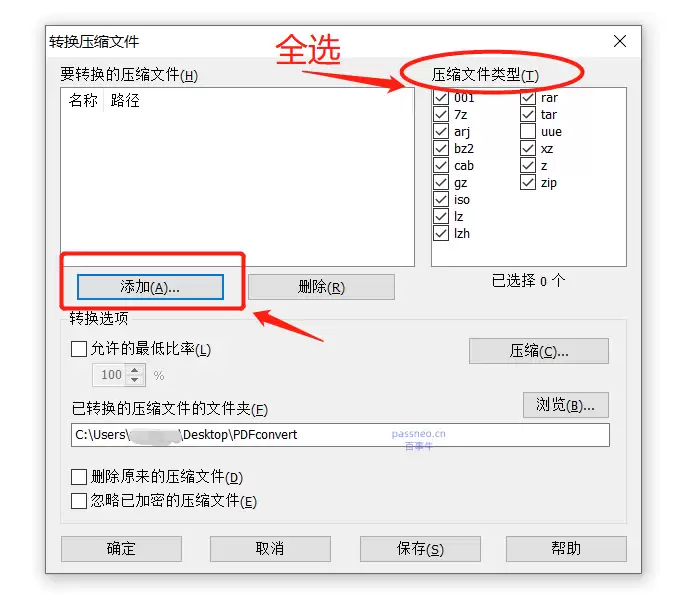Uncheck the rar archive type
The height and width of the screenshot is (604, 686).
528,97
